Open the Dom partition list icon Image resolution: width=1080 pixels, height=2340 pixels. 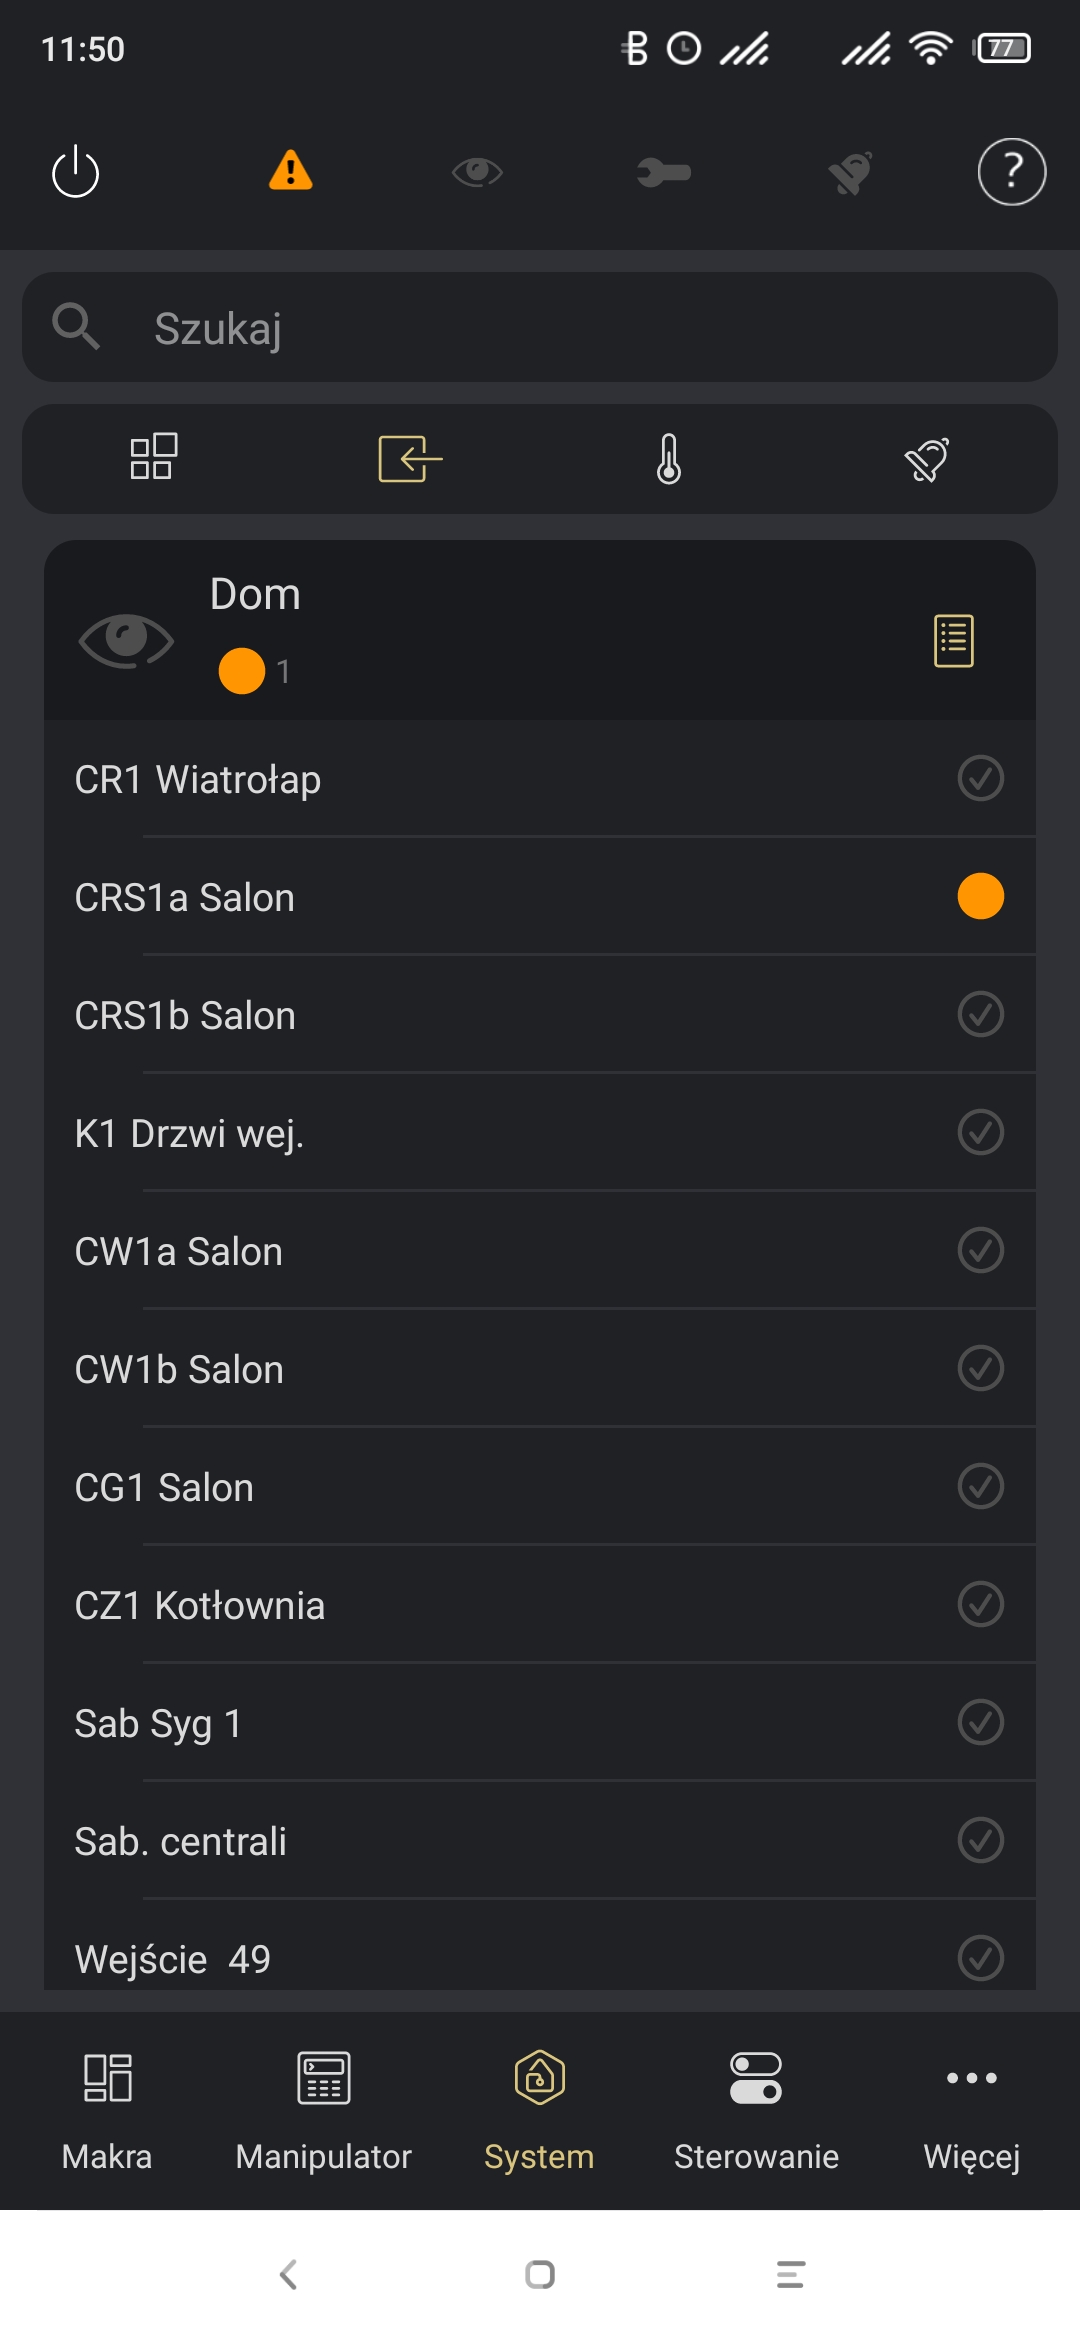coord(953,640)
